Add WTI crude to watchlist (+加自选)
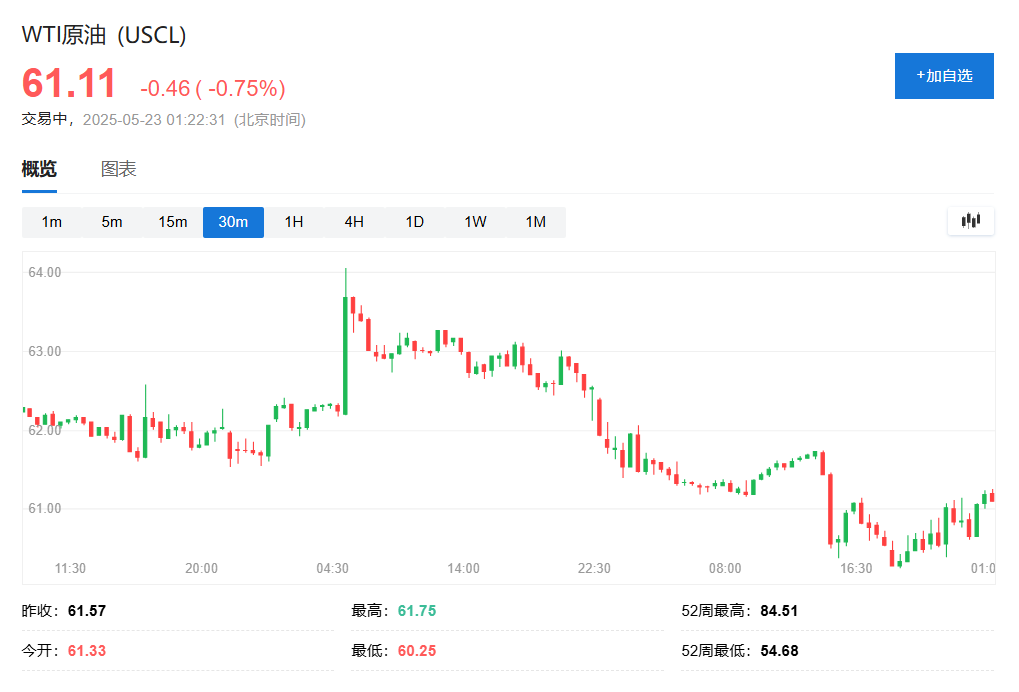The width and height of the screenshot is (1019, 692). pyautogui.click(x=944, y=76)
